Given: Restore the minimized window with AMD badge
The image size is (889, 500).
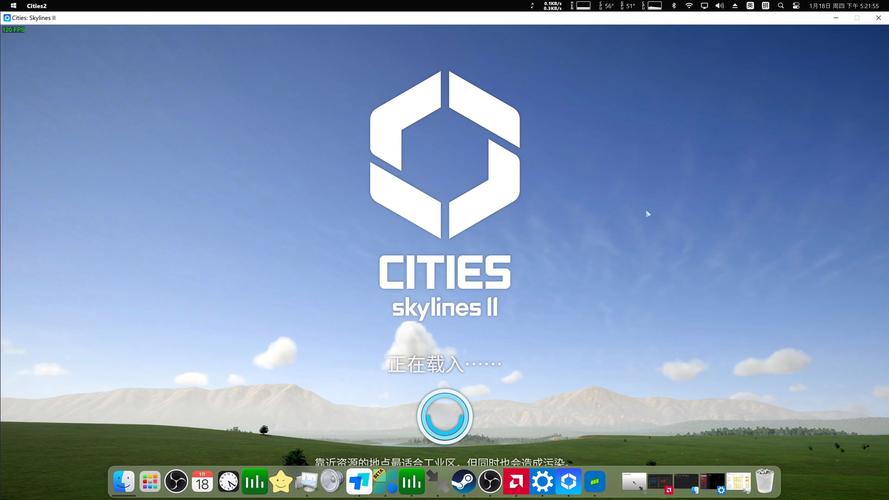Looking at the screenshot, I should 661,482.
